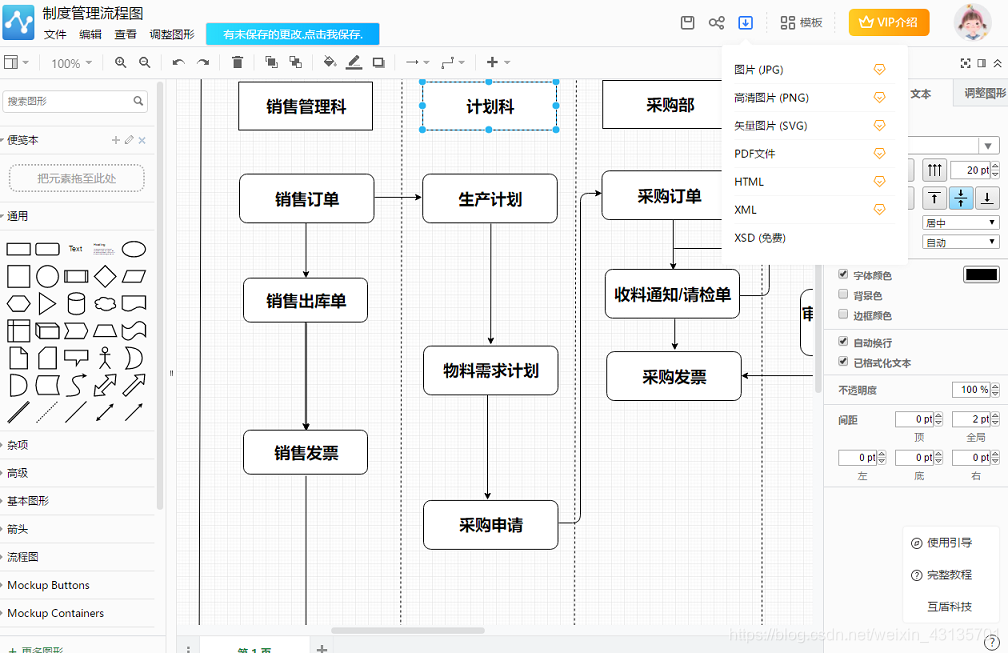Viewport: 1008px width, 653px height.
Task: Enable the 背景色 checkbox
Action: click(843, 293)
